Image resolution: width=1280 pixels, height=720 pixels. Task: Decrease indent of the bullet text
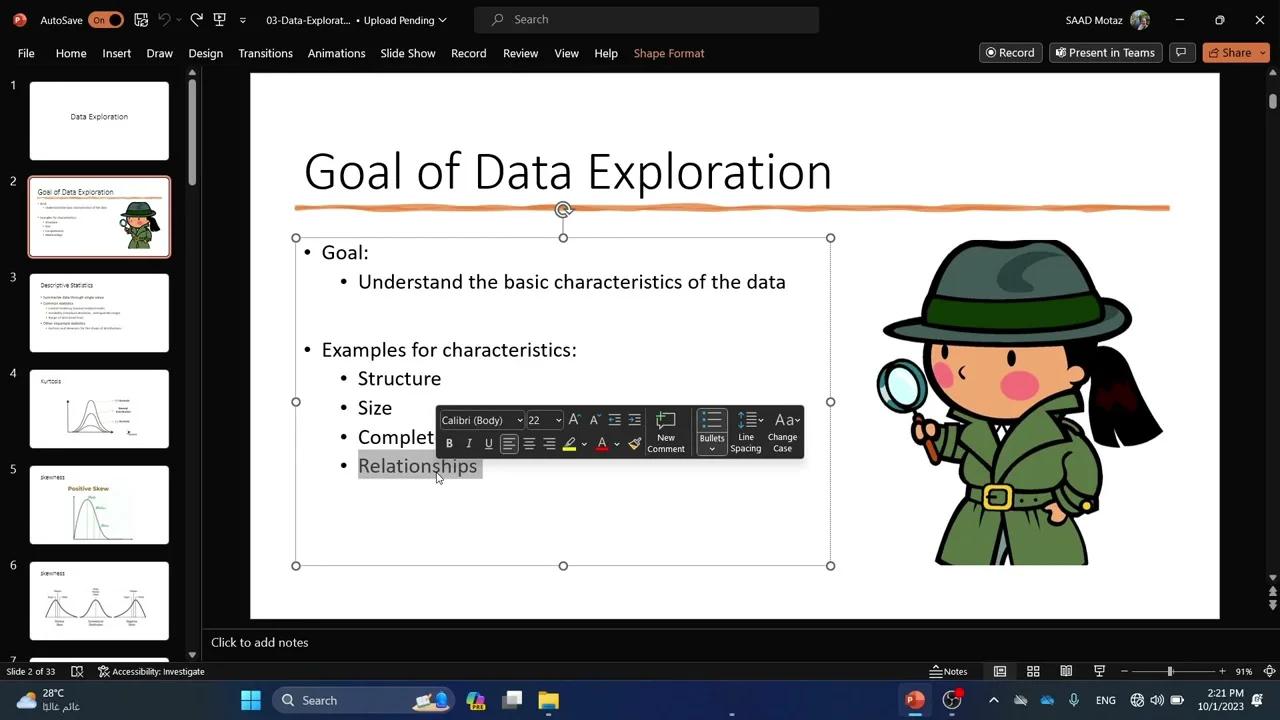(x=614, y=420)
